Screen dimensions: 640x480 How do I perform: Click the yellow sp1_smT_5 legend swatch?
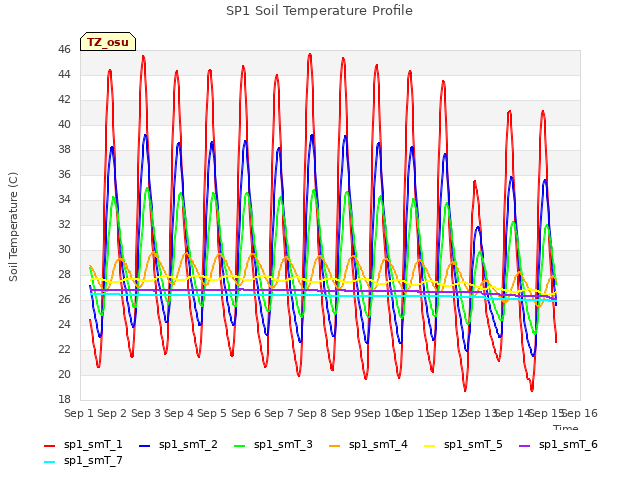click(429, 446)
